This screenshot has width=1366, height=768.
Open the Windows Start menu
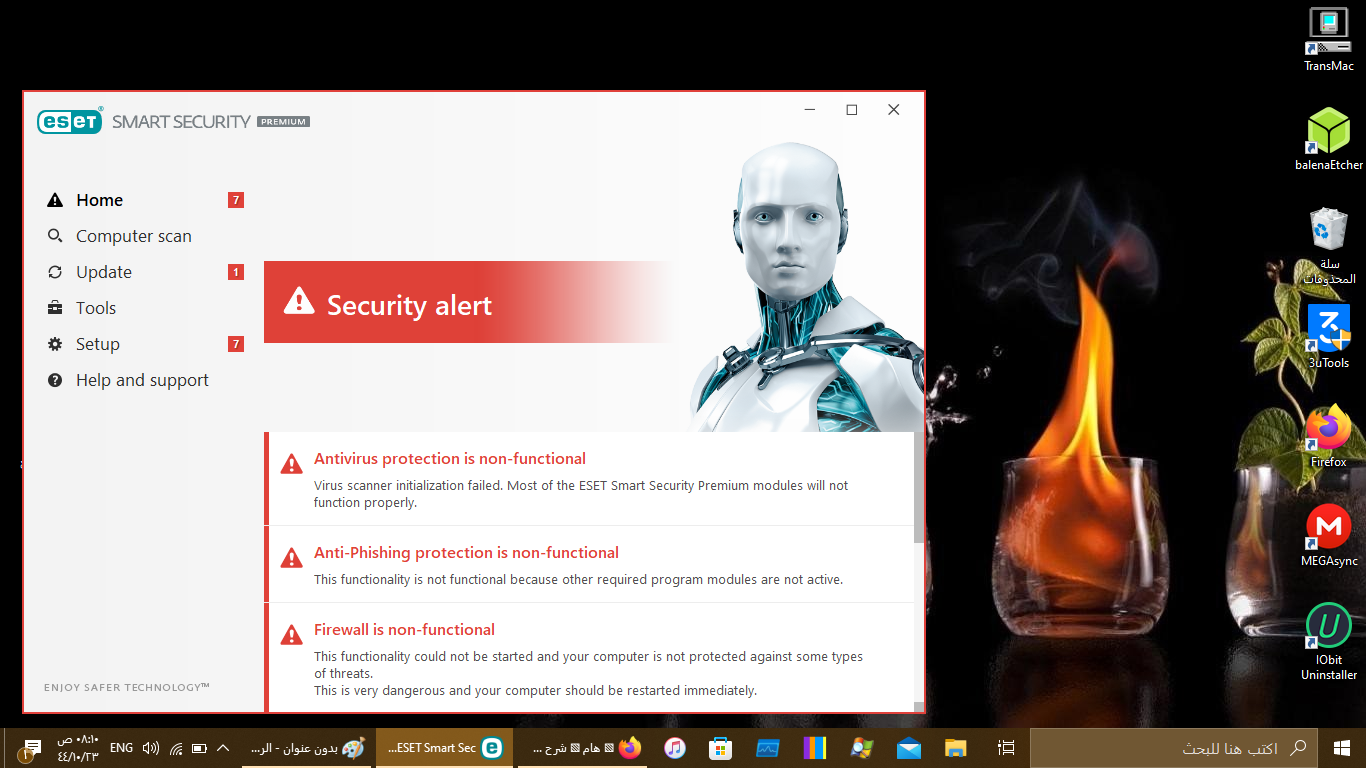[1342, 748]
